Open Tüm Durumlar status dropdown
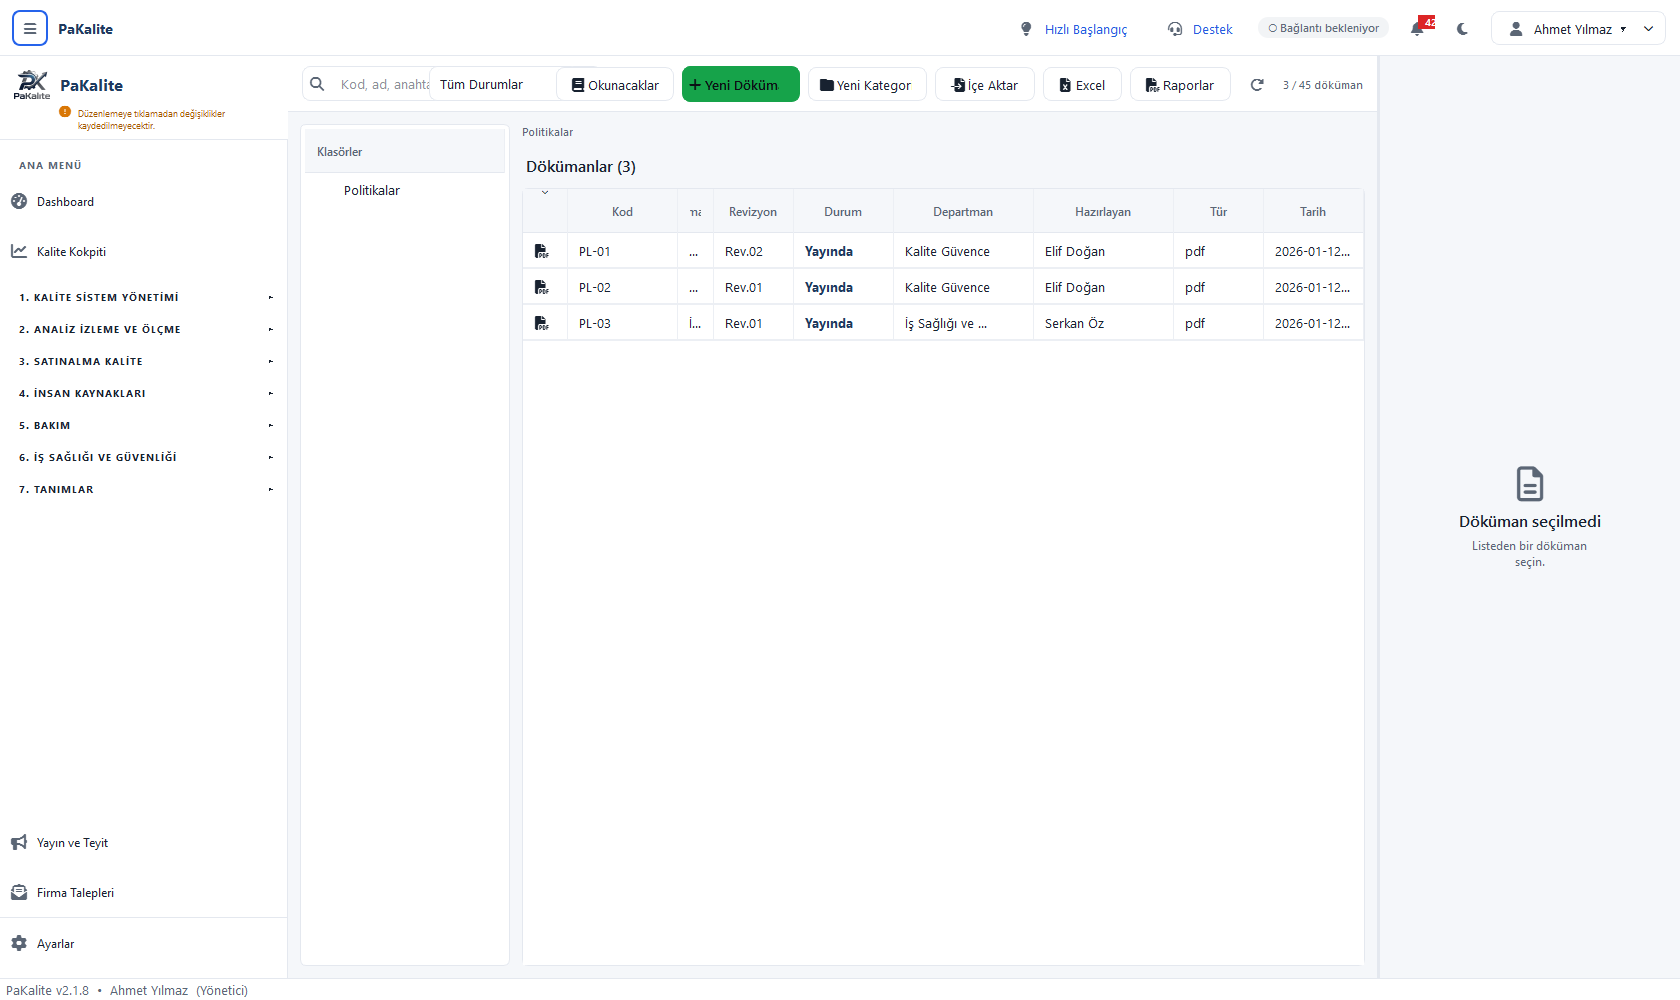Screen dimensions: 1680x1000 [492, 85]
